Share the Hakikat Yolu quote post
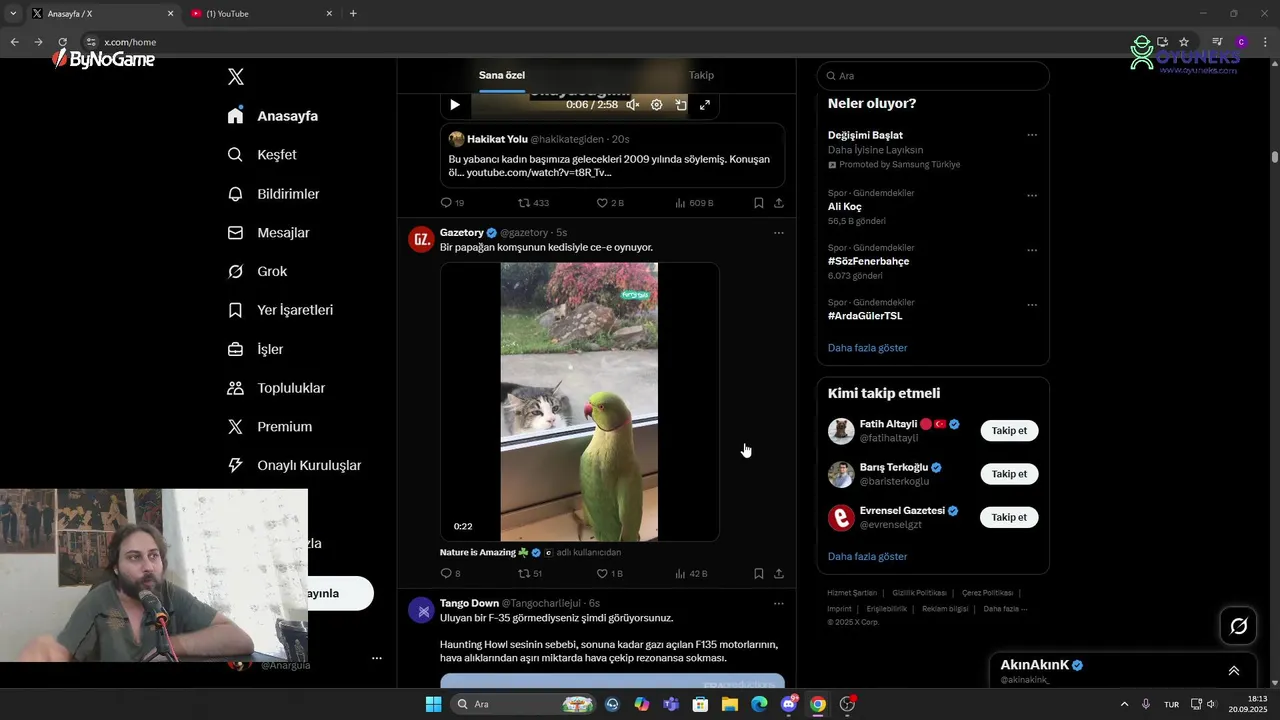 (779, 203)
